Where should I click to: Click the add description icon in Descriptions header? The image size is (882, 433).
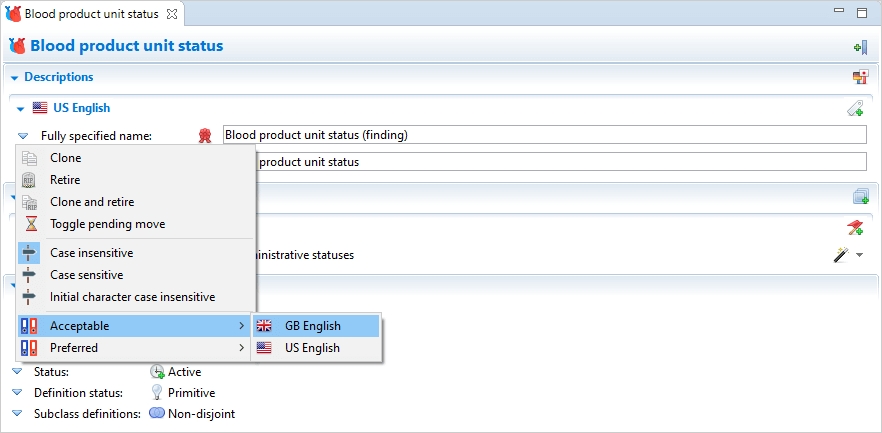point(859,78)
